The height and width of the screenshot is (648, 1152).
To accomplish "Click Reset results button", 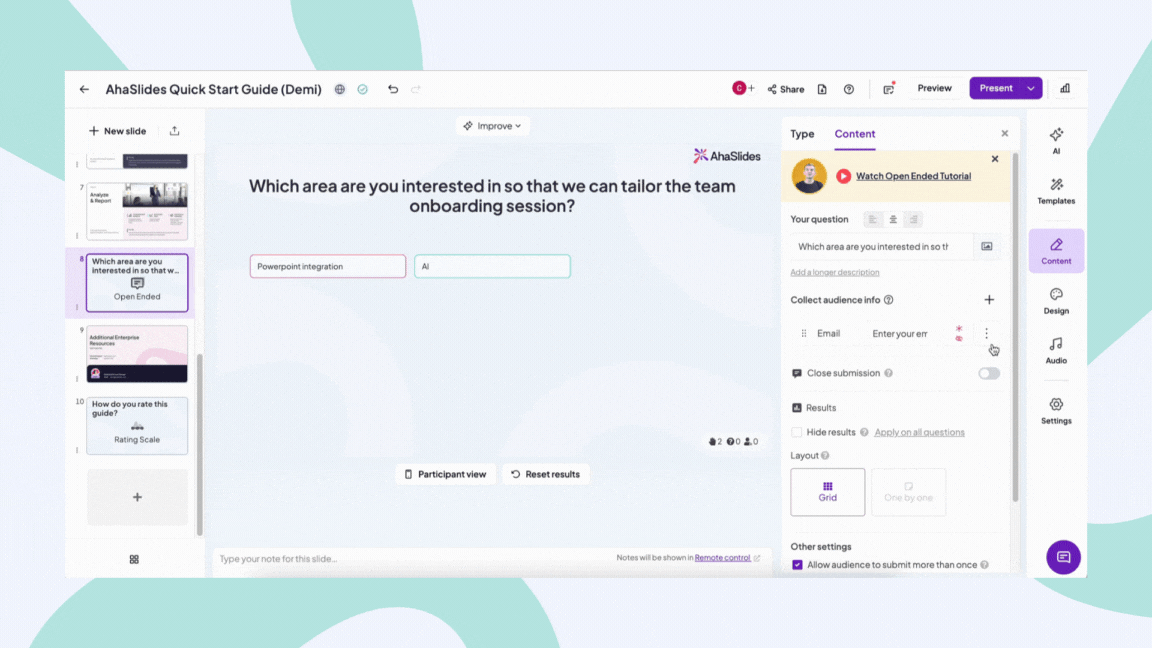I will click(x=545, y=474).
